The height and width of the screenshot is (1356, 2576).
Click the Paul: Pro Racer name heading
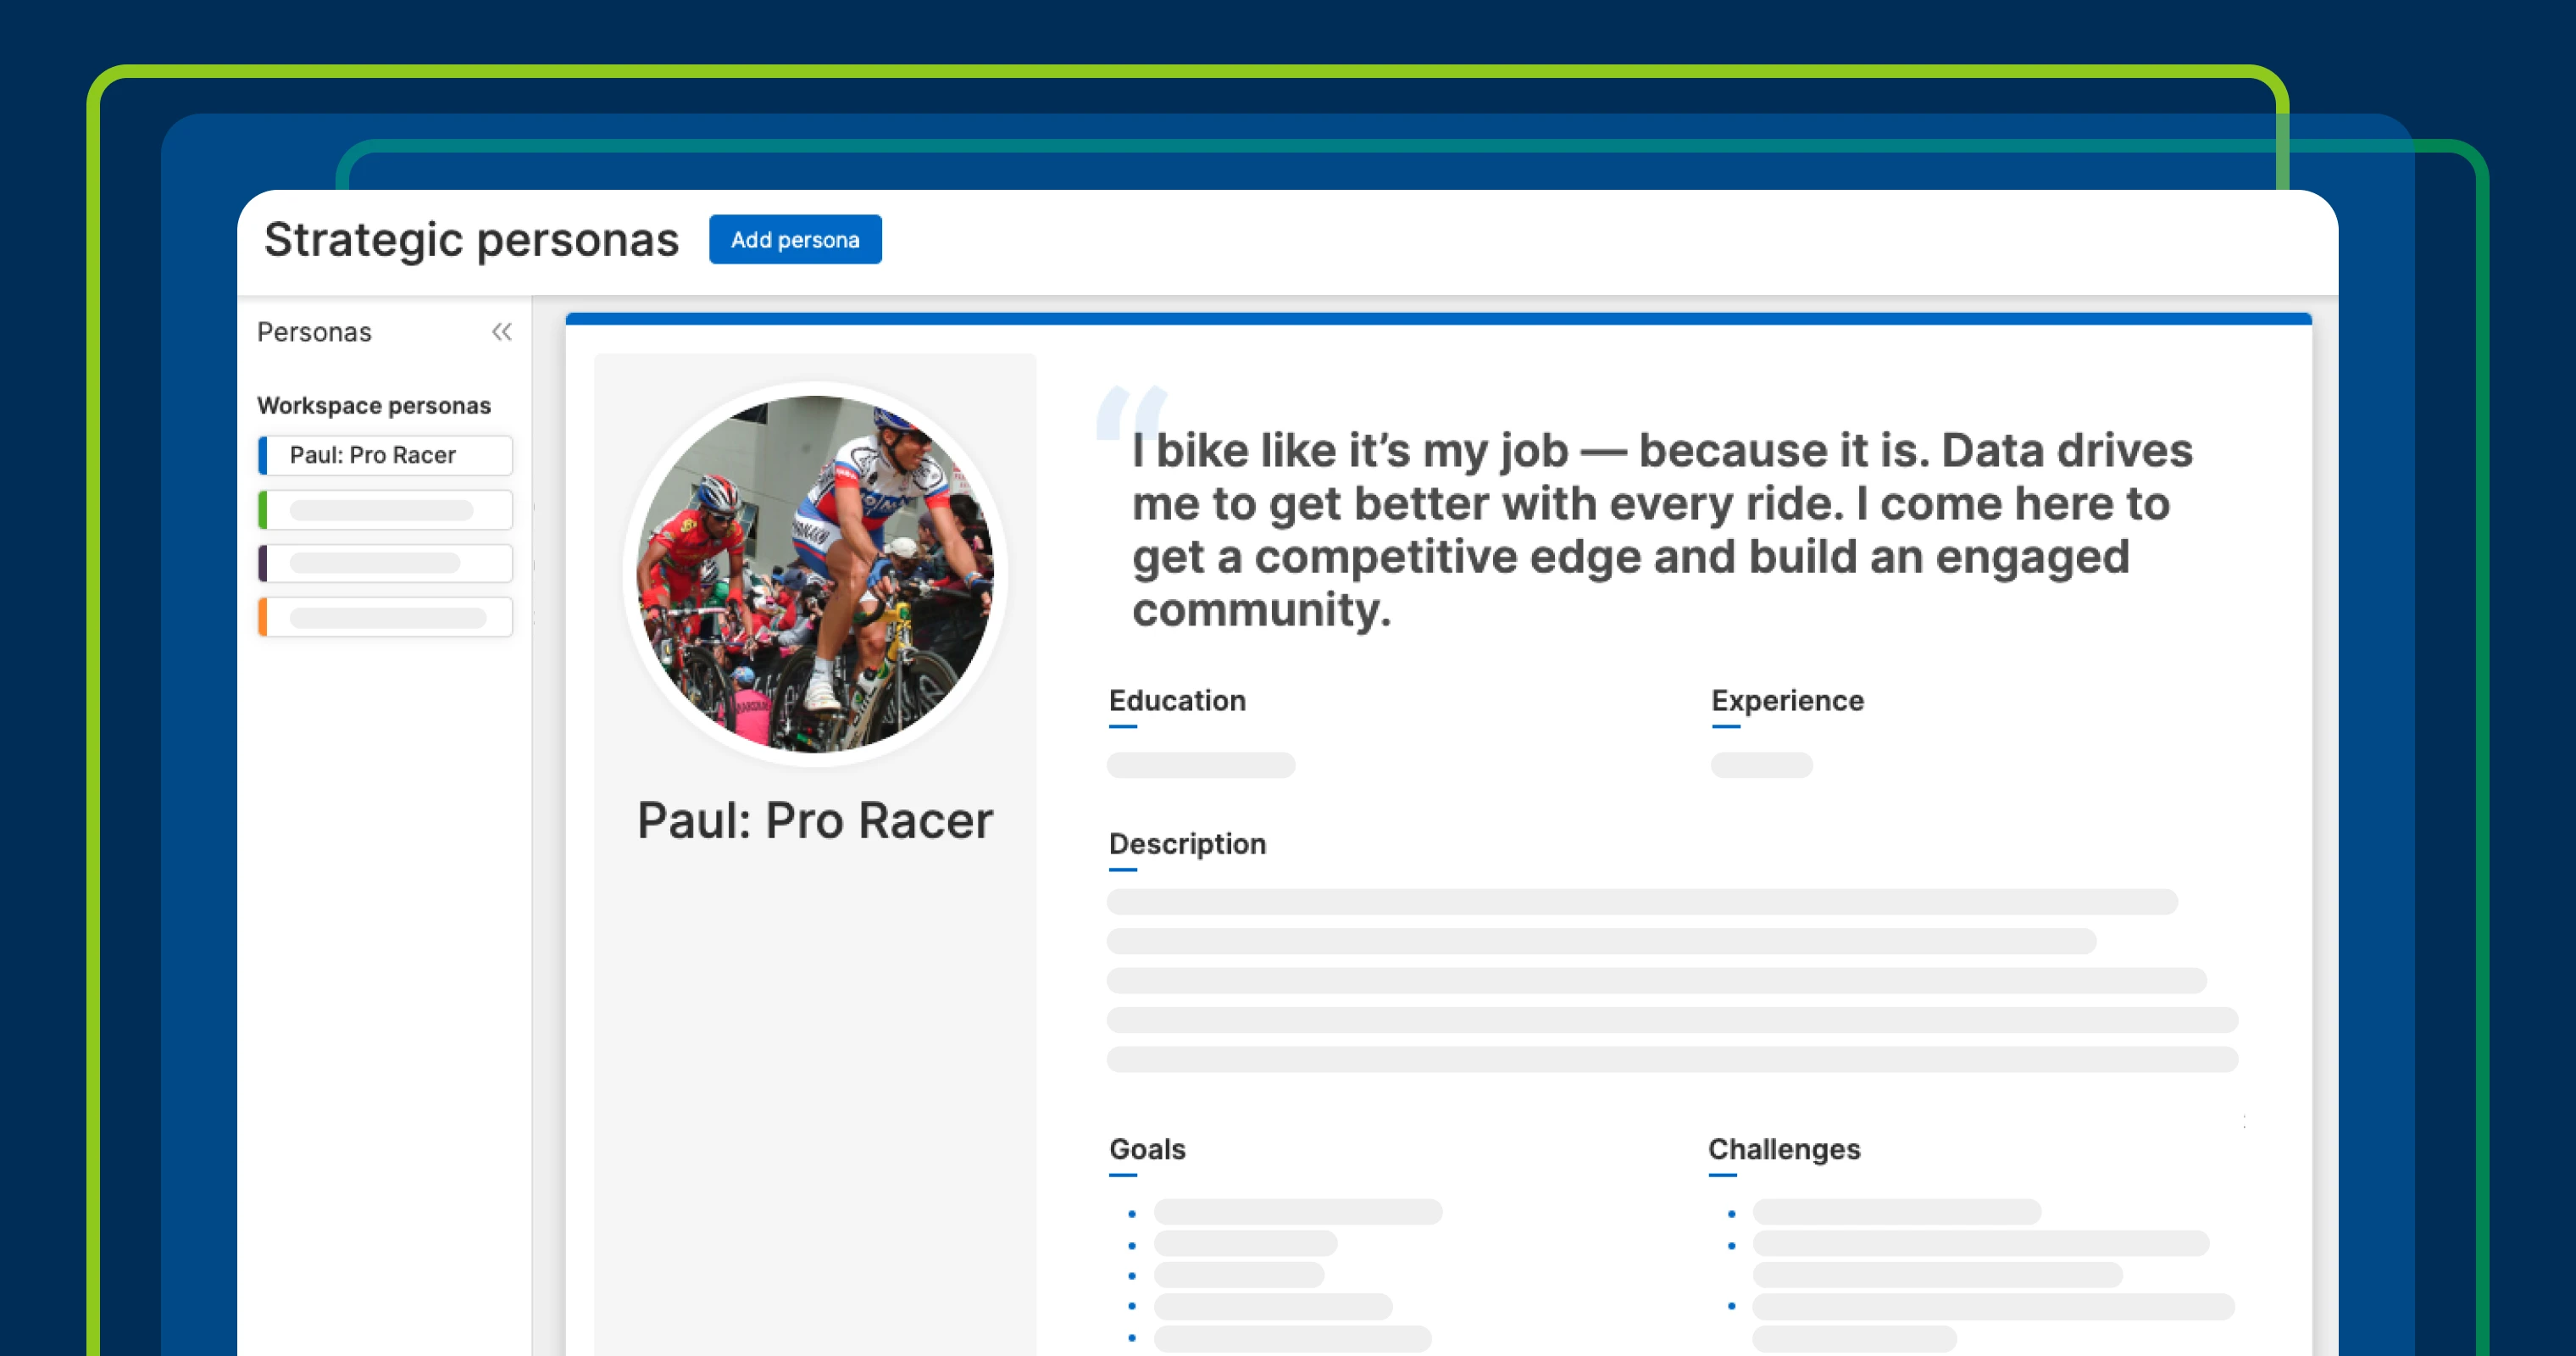pyautogui.click(x=815, y=821)
